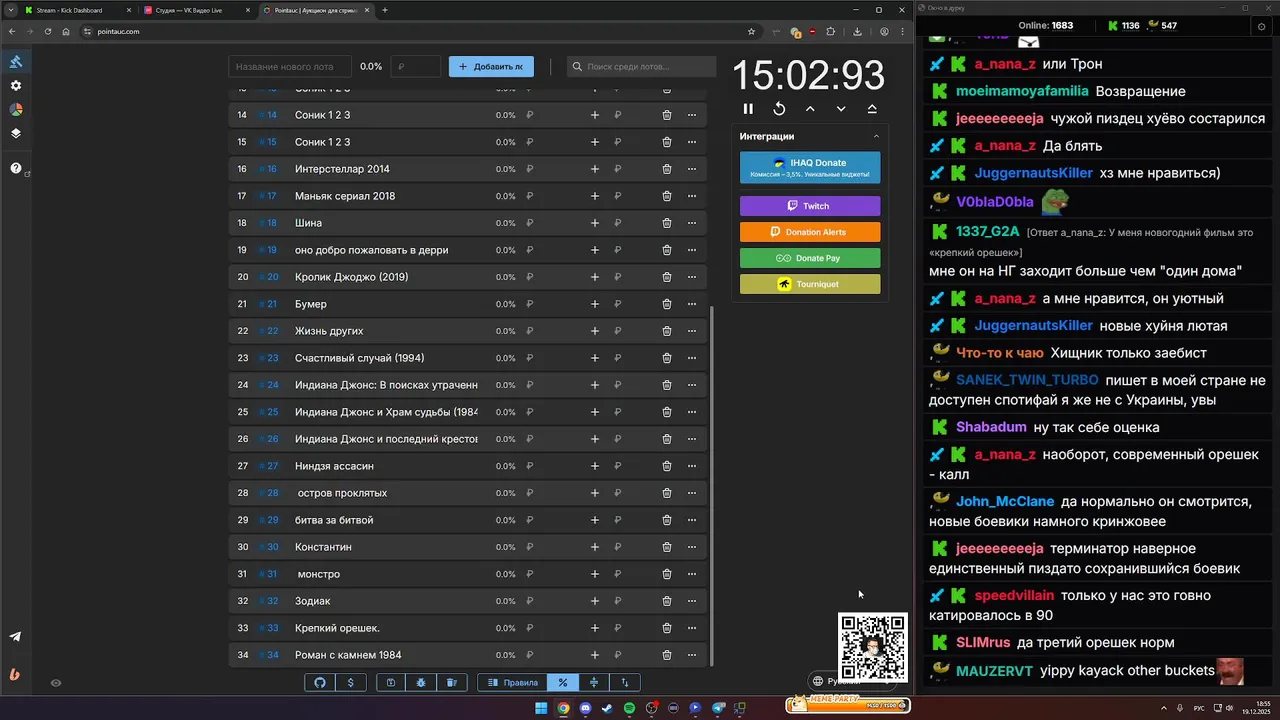
Task: Click the dollar sign button in bottom toolbar
Action: 350,682
